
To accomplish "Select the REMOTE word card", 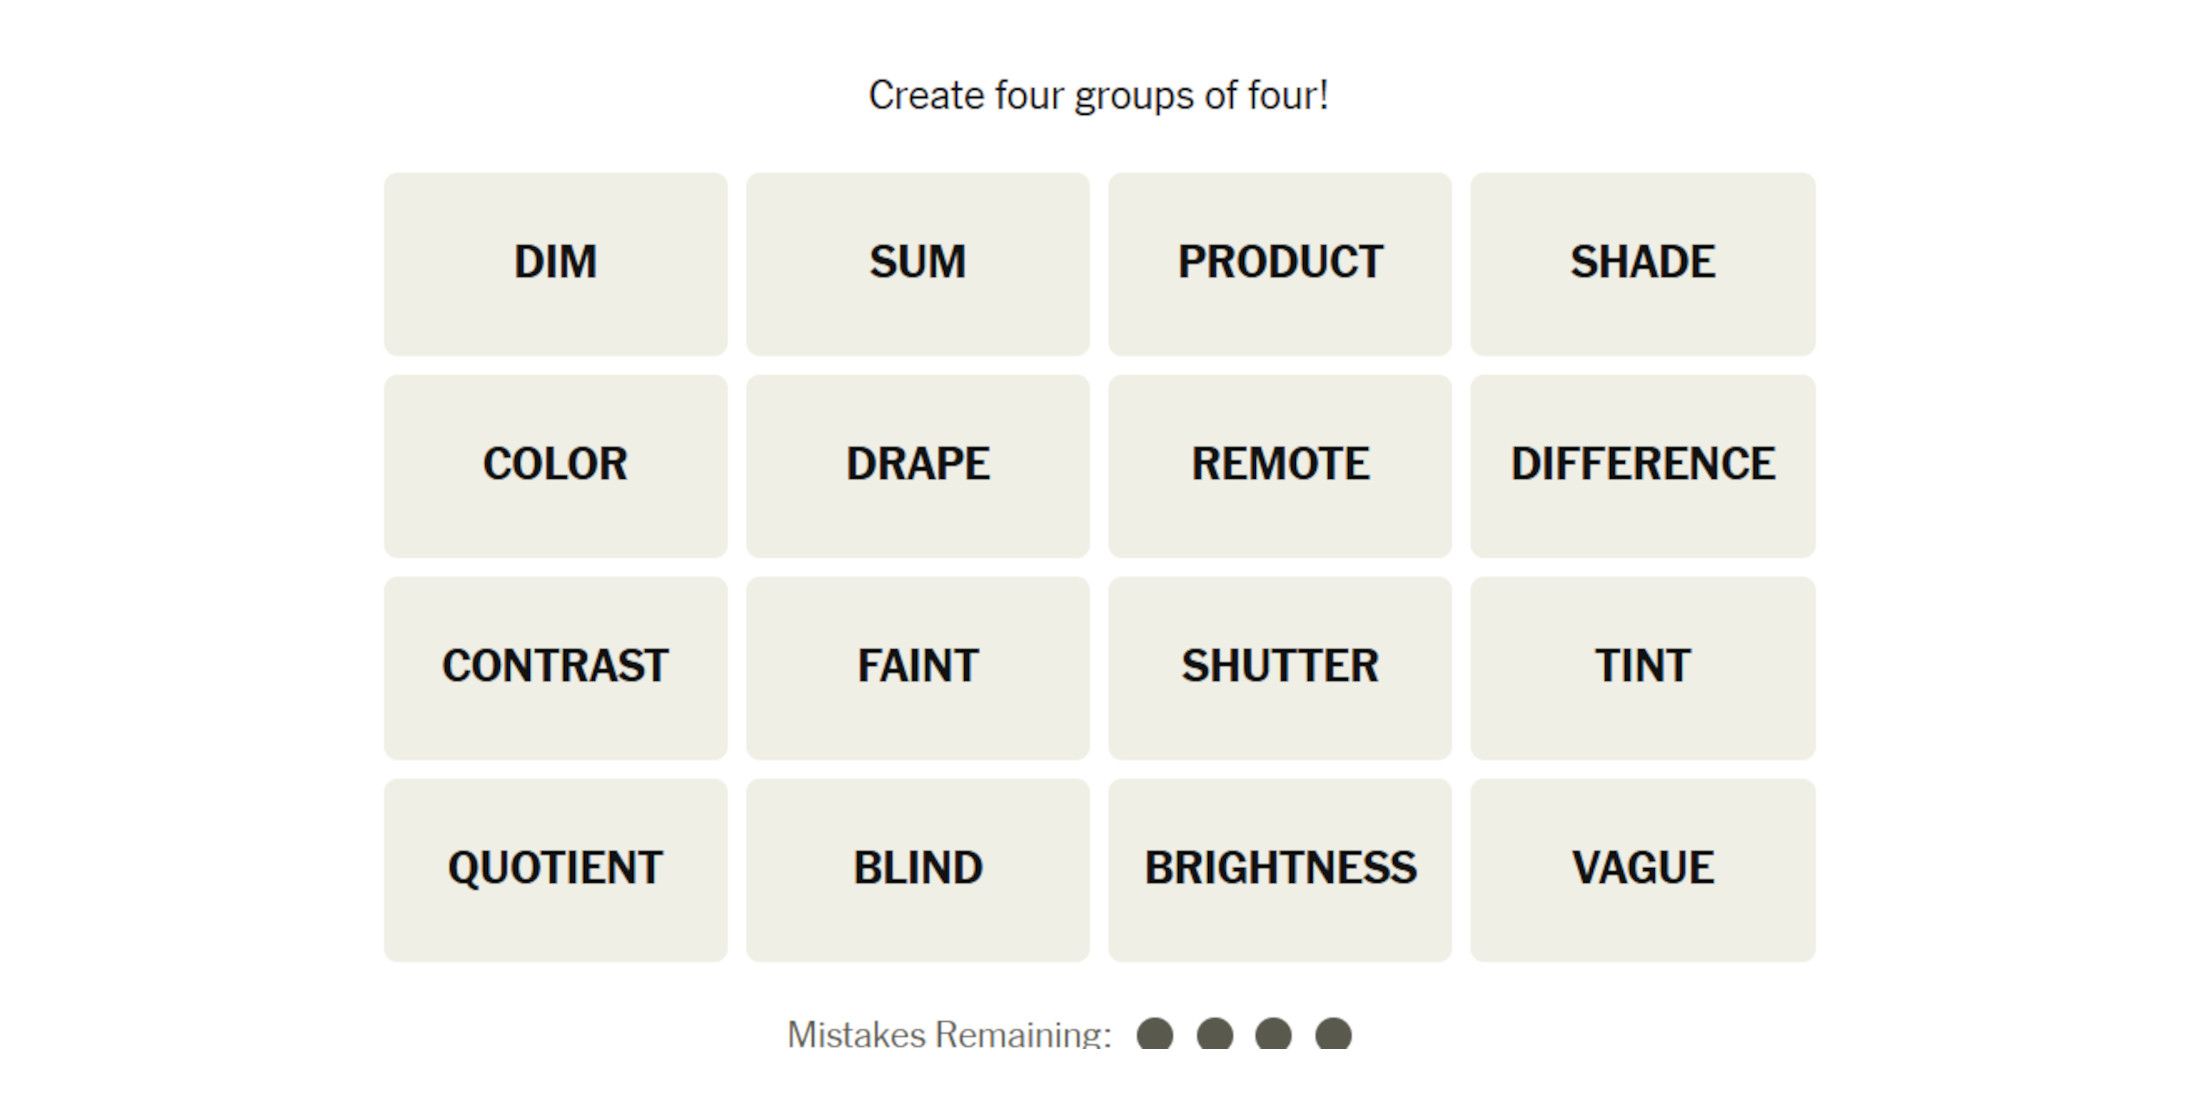I will (x=1279, y=466).
